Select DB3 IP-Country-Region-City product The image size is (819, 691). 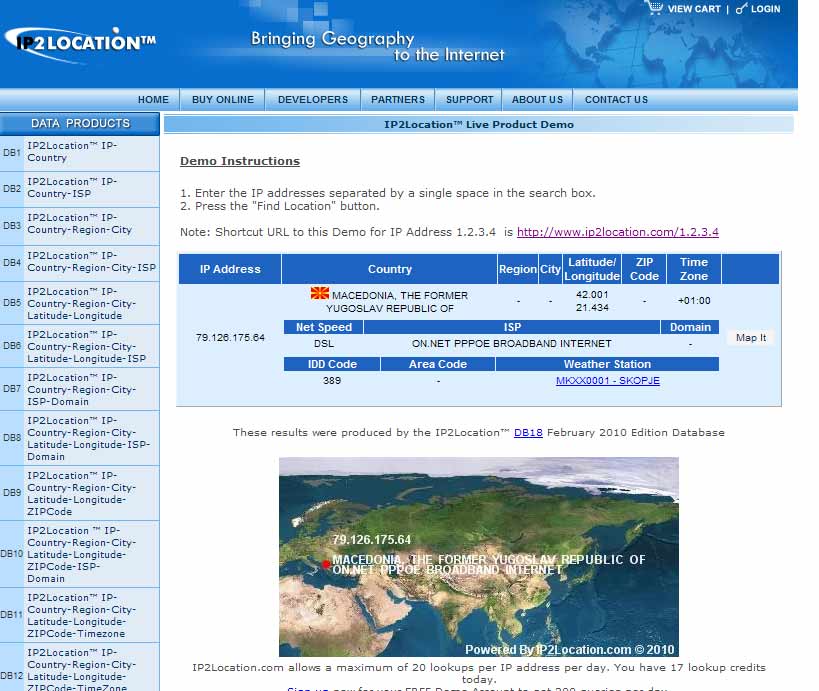(x=79, y=225)
